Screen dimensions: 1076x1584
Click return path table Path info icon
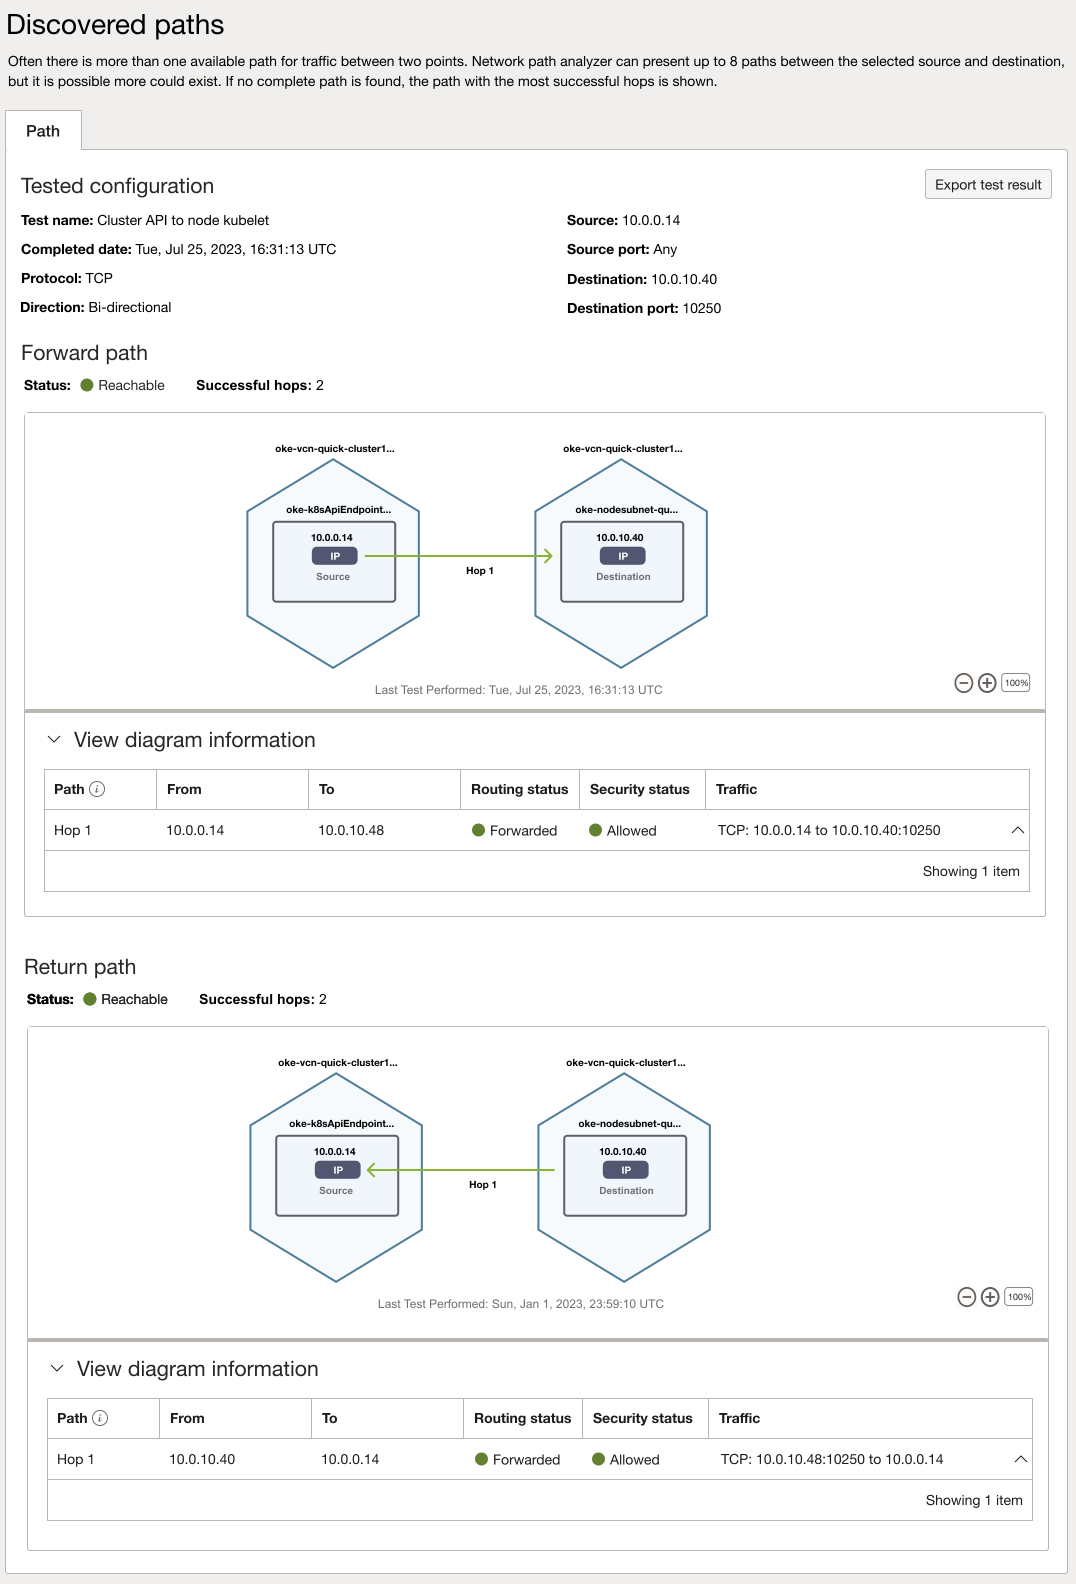click(x=100, y=1418)
